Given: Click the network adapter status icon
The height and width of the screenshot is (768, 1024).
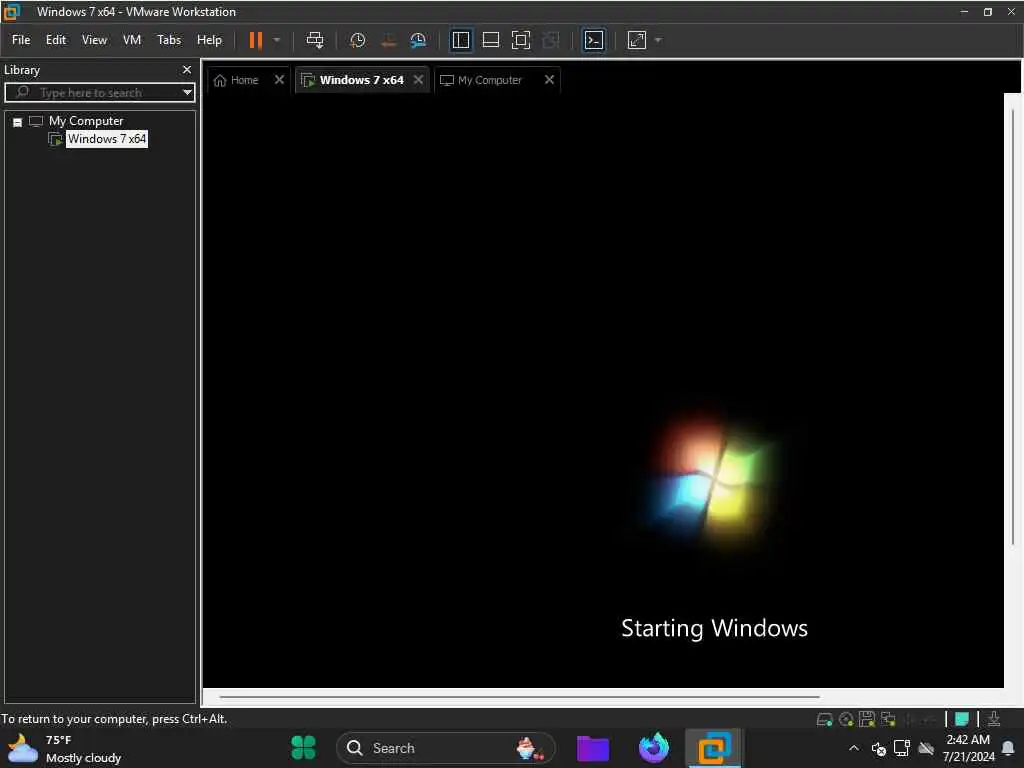Looking at the screenshot, I should [888, 719].
